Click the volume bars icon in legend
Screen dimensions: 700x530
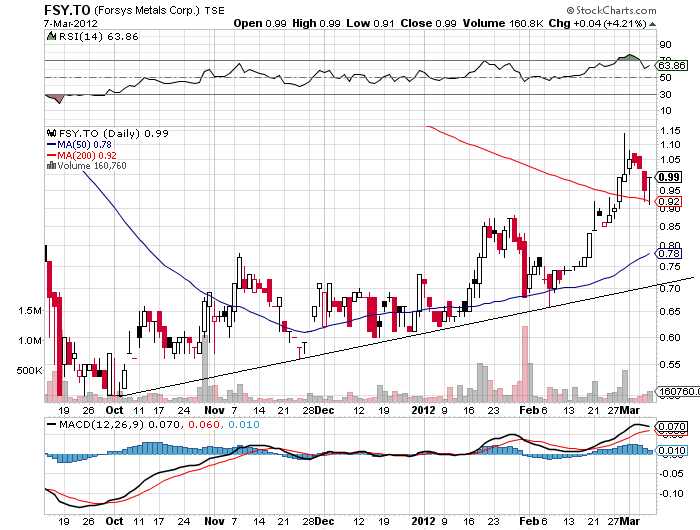pos(51,165)
